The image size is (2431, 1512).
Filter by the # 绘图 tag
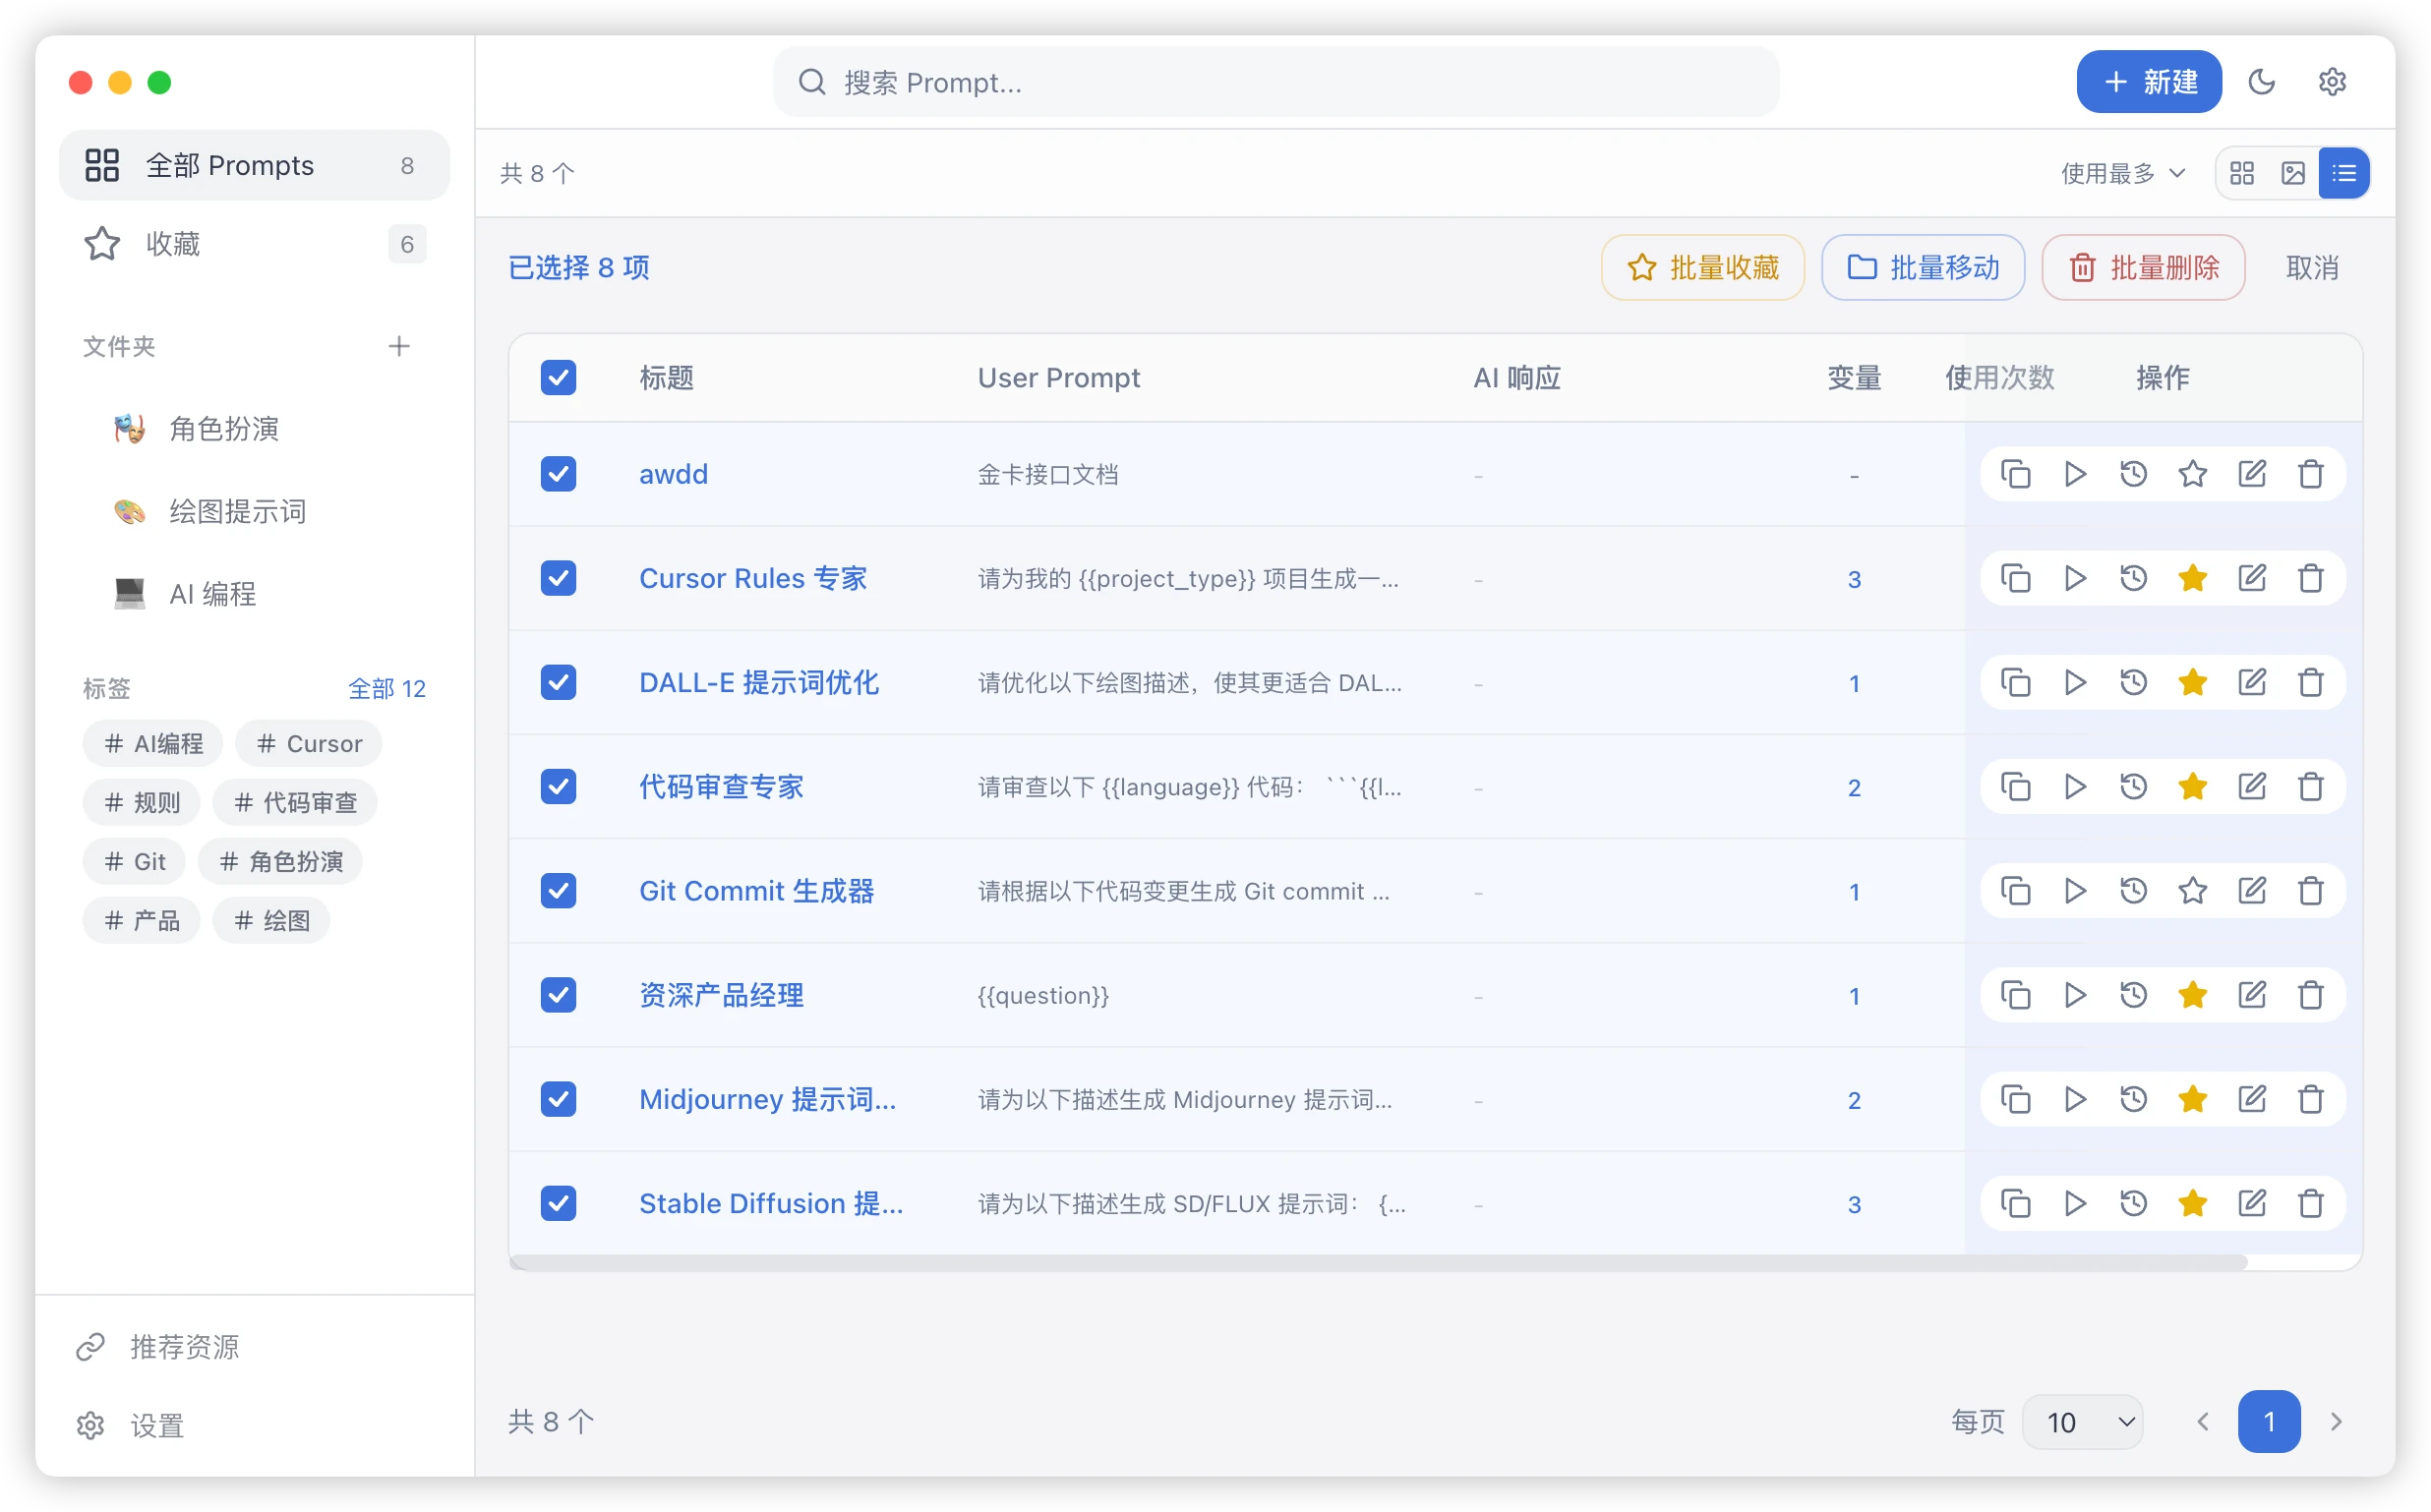click(x=271, y=921)
